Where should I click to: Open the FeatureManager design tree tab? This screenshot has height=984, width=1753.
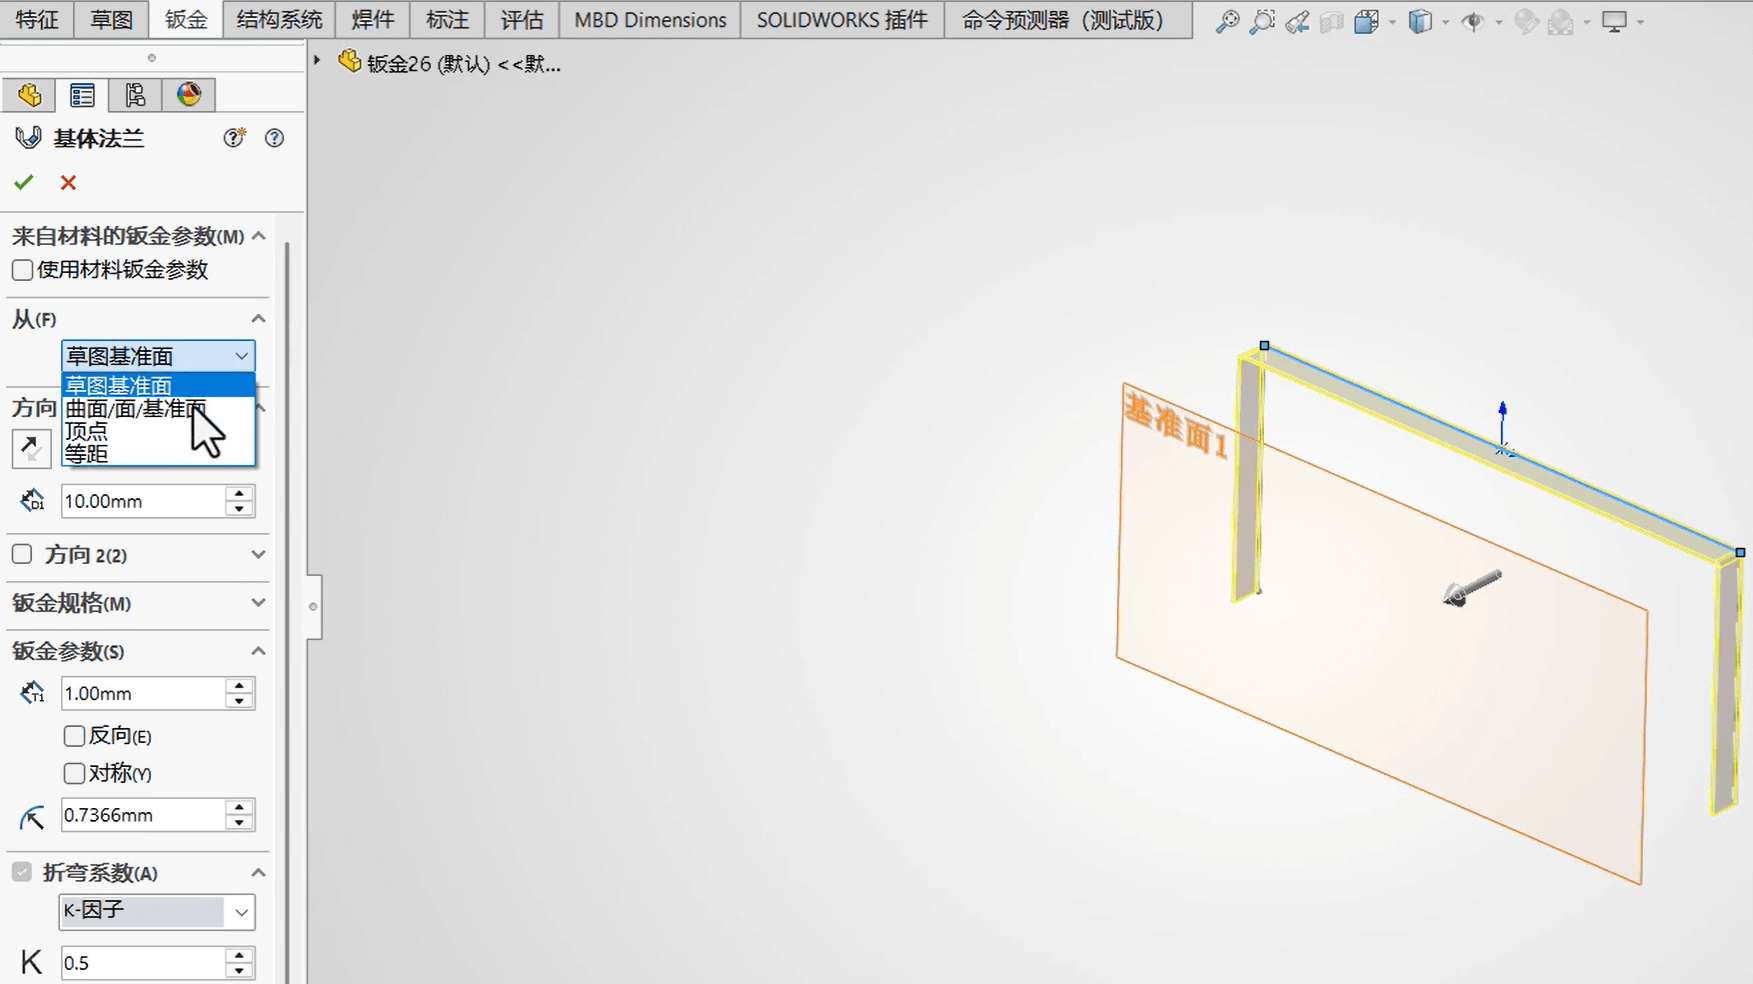pyautogui.click(x=29, y=95)
